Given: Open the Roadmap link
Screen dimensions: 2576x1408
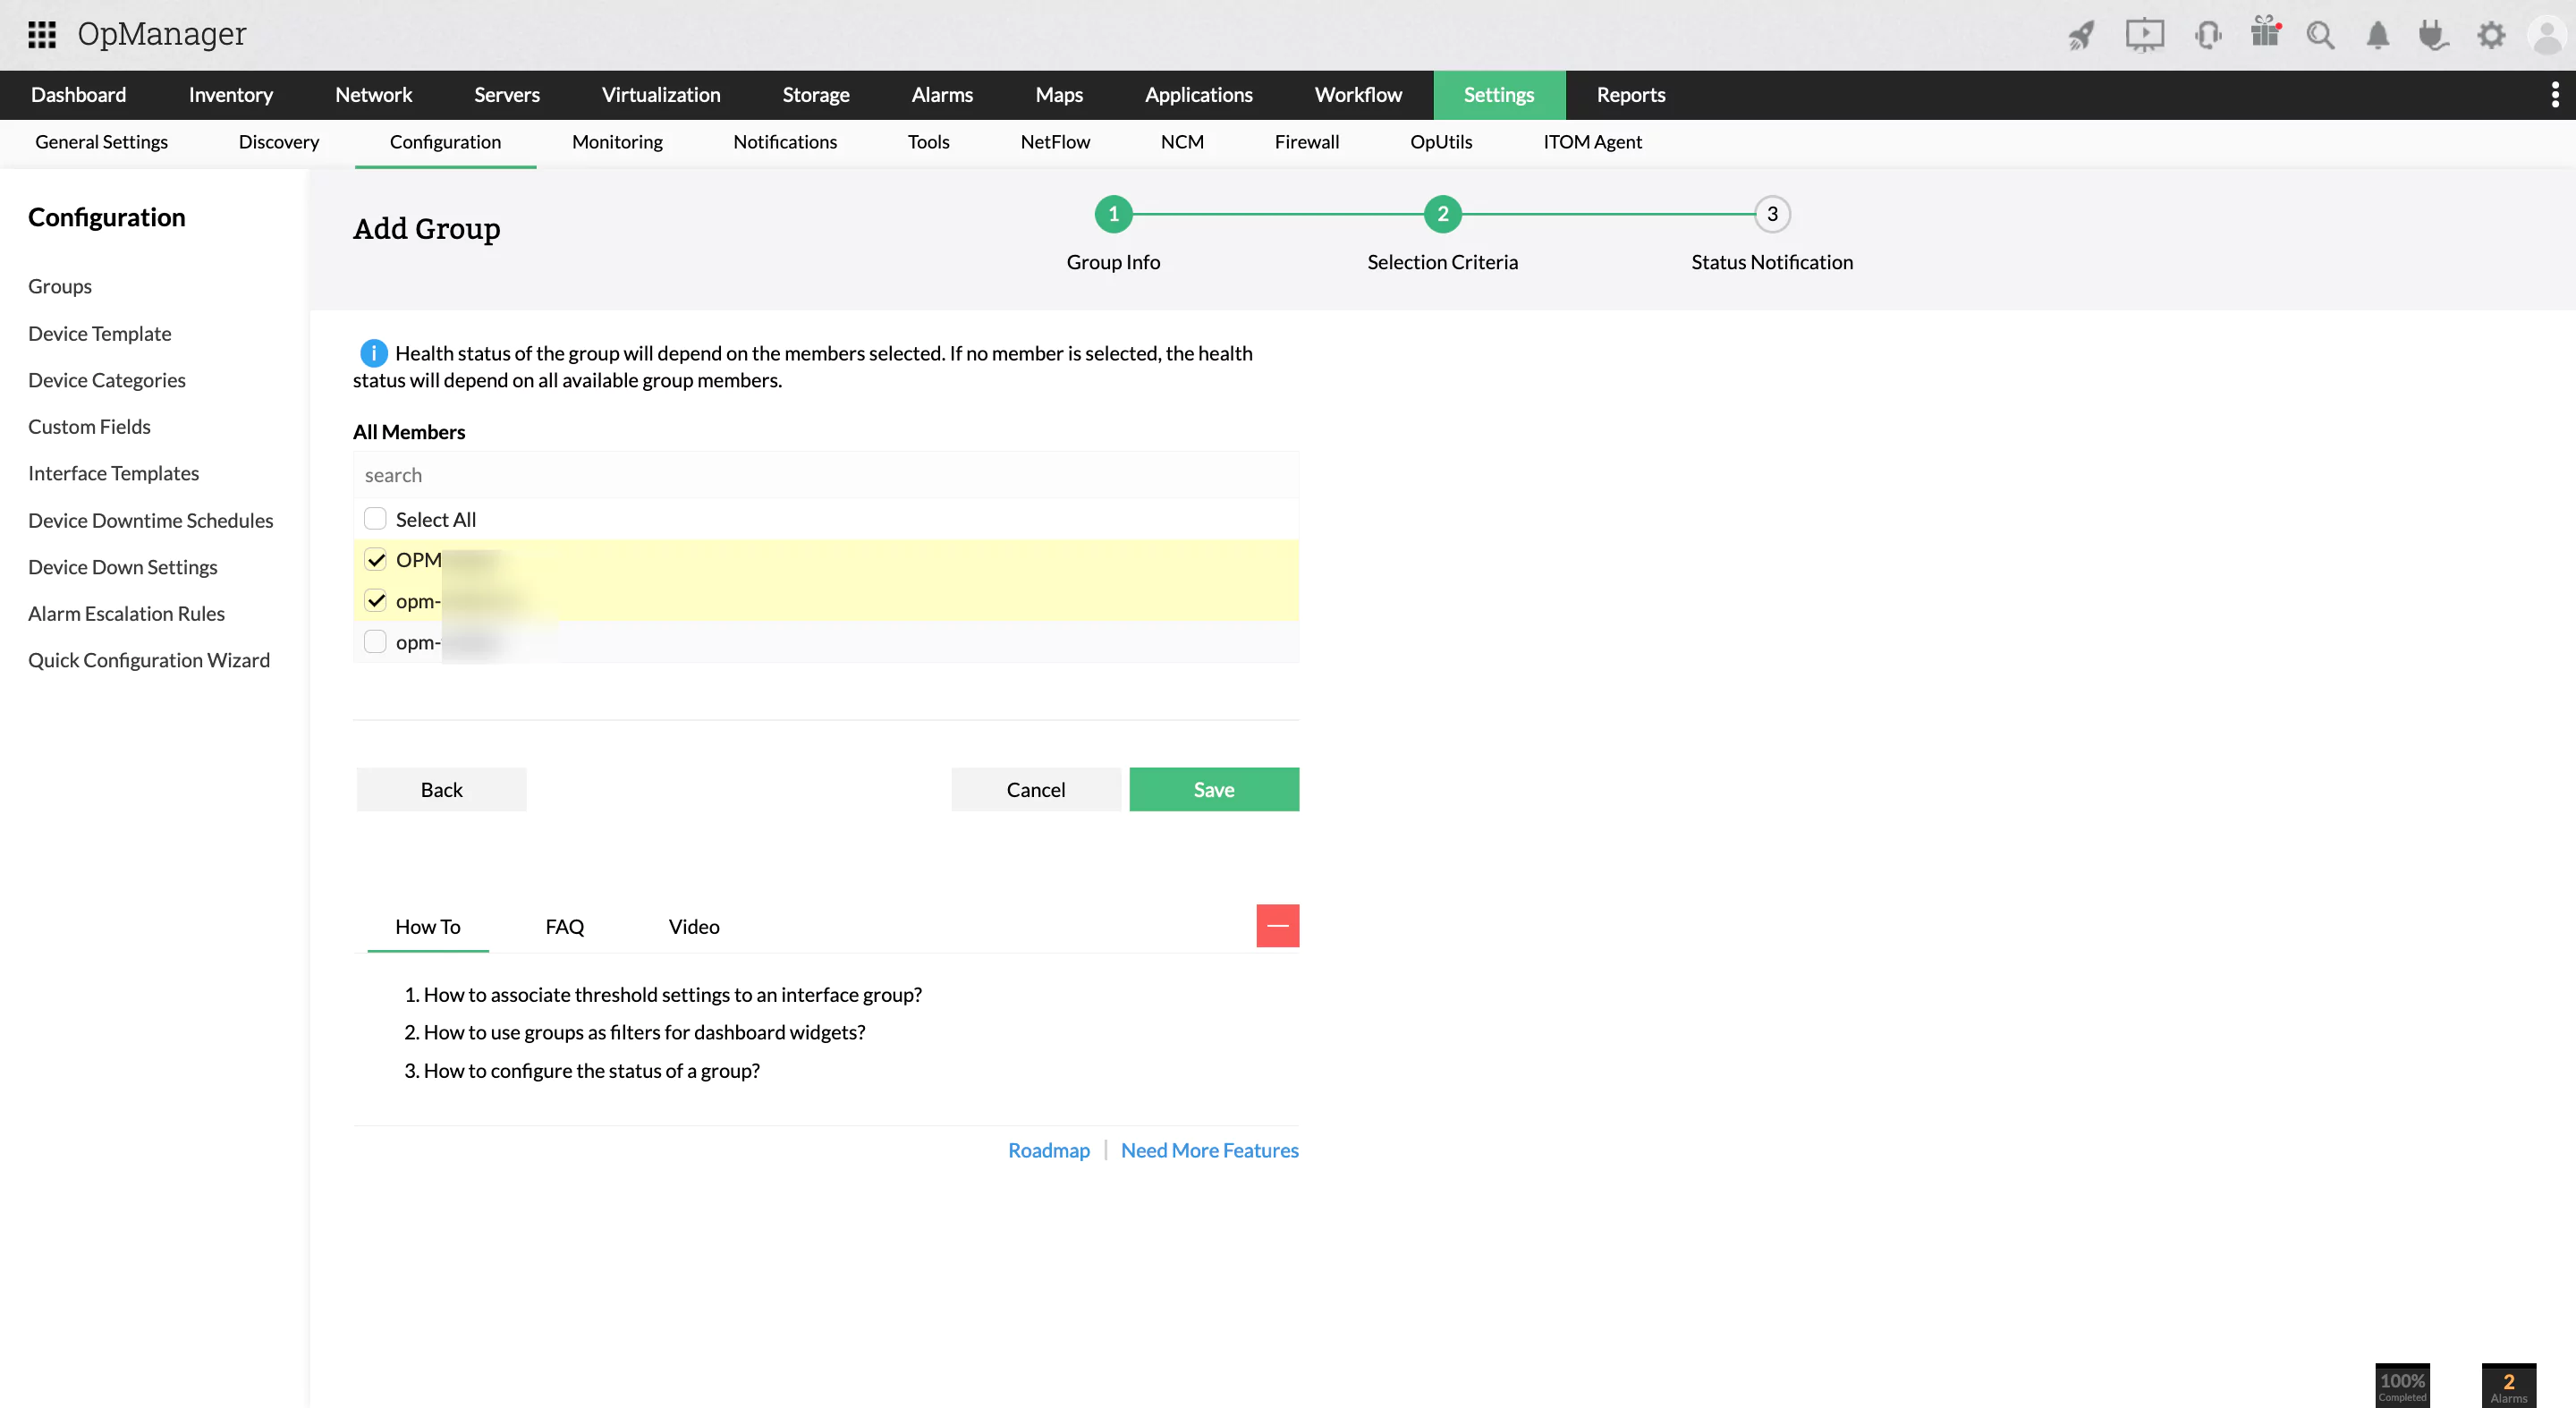Looking at the screenshot, I should (1048, 1150).
